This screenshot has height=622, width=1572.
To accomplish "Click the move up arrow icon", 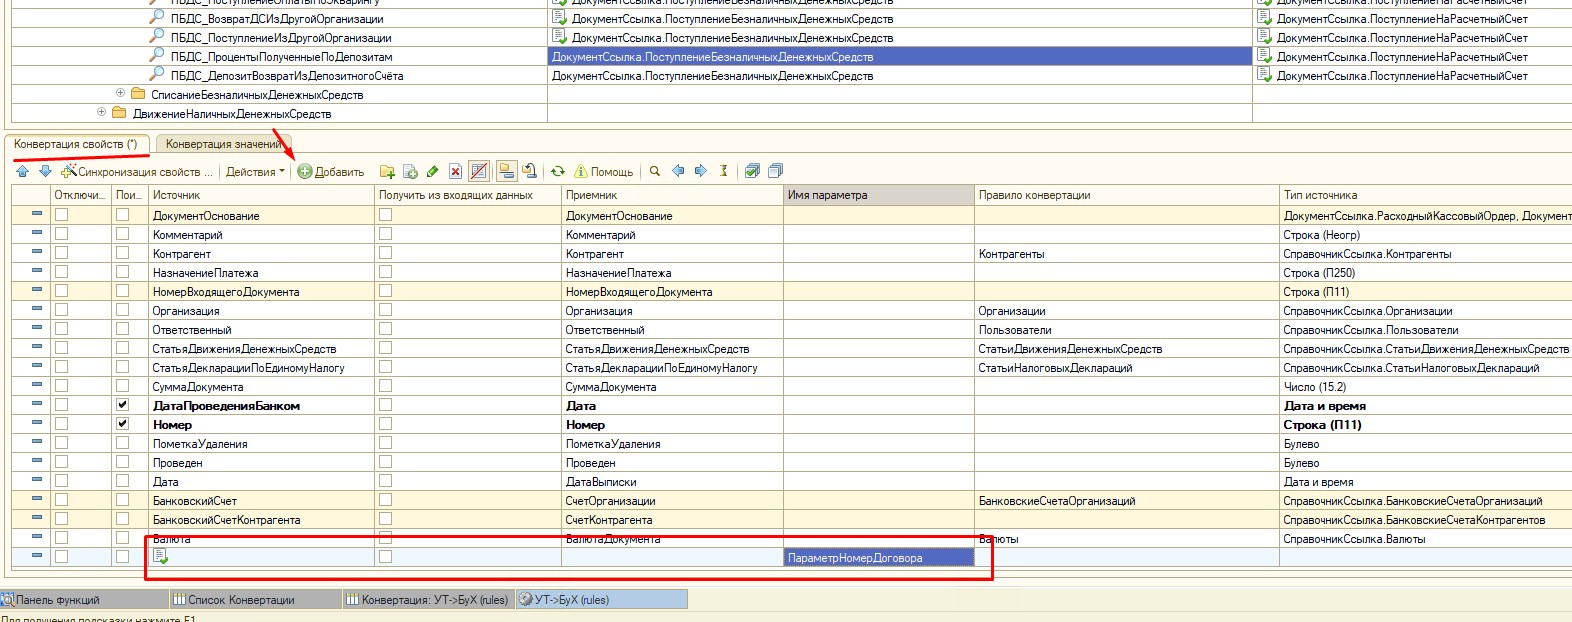I will (22, 171).
